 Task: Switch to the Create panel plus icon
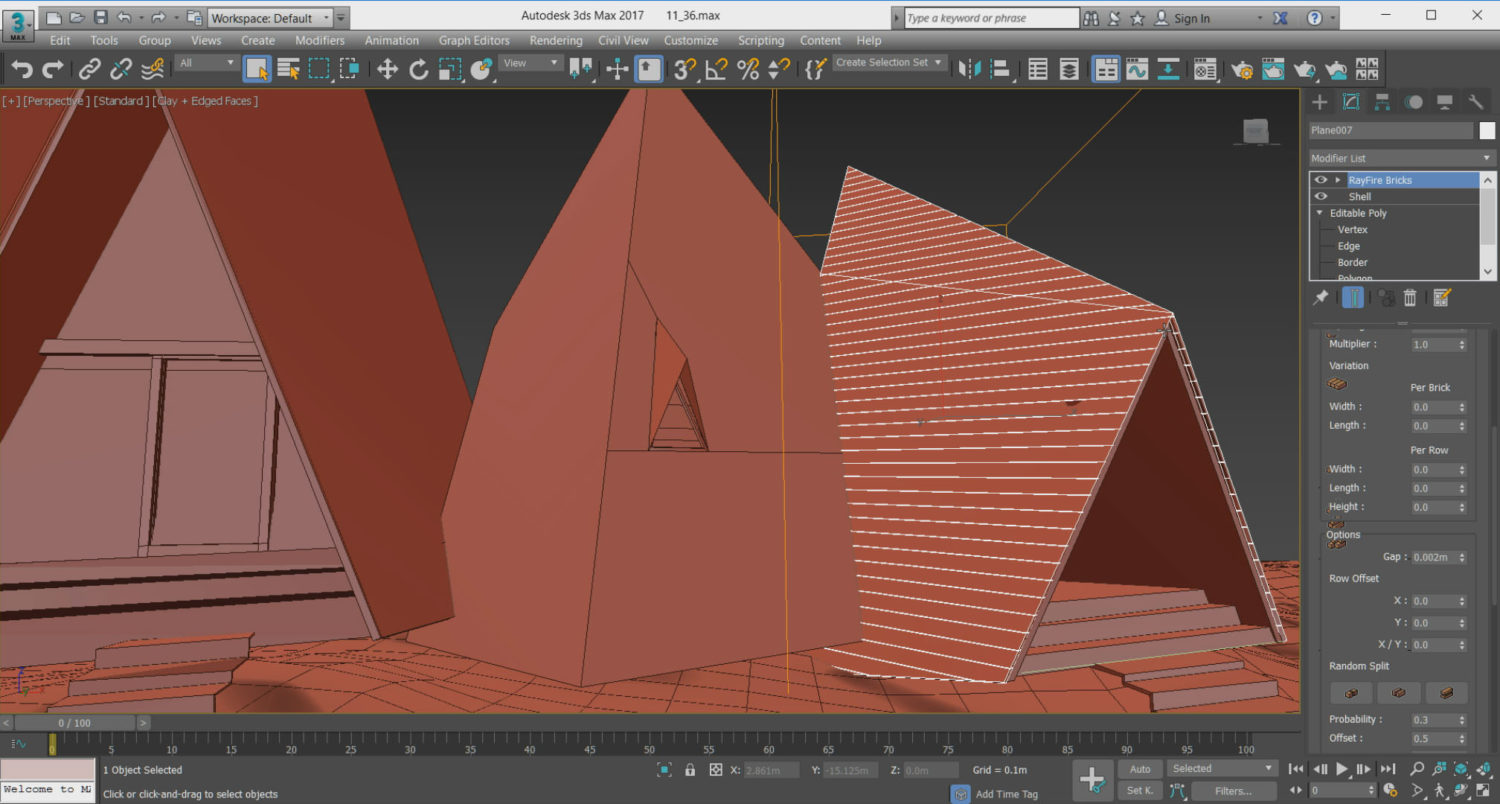pos(1318,101)
